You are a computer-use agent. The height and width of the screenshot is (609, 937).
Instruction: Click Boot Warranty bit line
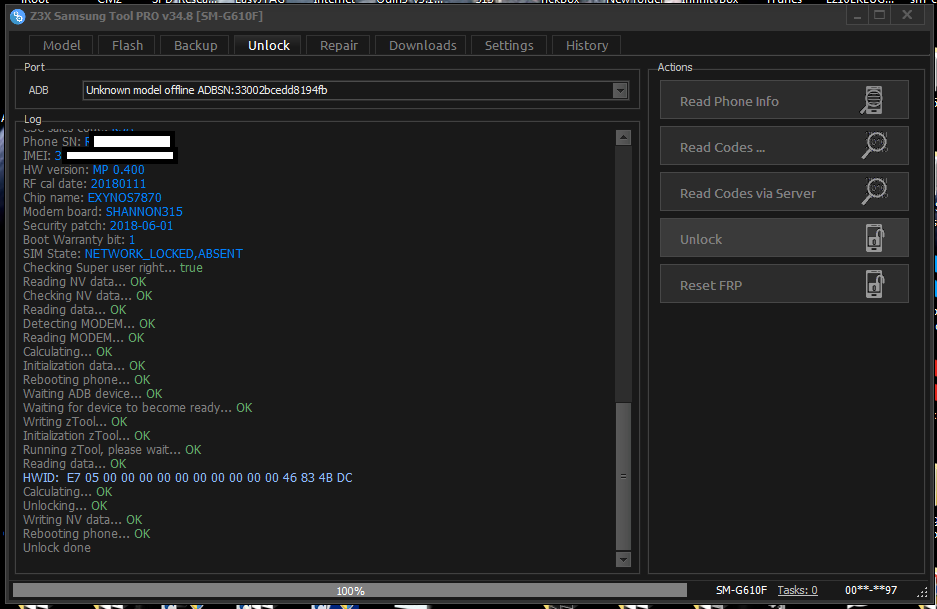tap(79, 240)
